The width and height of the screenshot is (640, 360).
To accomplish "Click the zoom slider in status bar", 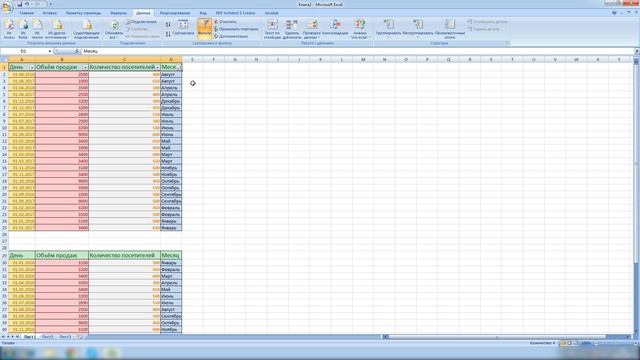I will point(616,343).
